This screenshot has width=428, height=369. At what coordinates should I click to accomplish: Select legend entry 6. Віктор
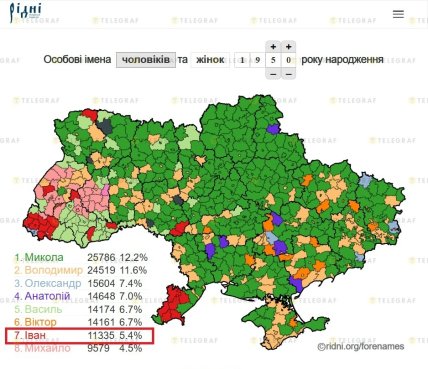[x=35, y=322]
